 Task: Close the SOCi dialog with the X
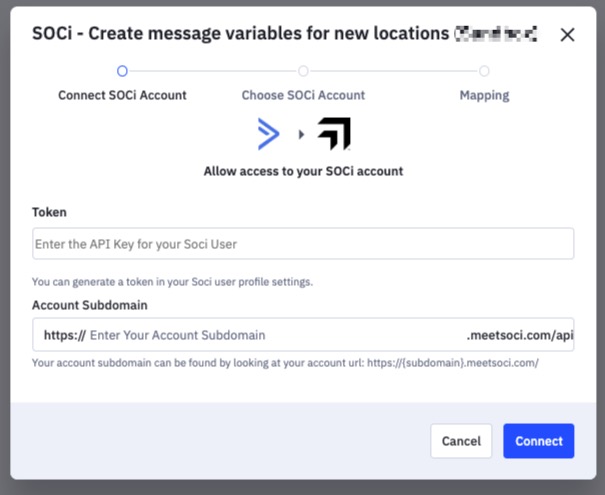(x=567, y=35)
